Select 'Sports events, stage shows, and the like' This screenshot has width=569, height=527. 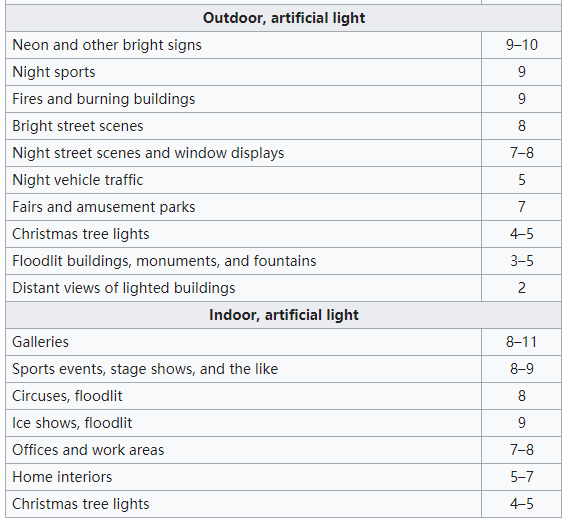(145, 369)
